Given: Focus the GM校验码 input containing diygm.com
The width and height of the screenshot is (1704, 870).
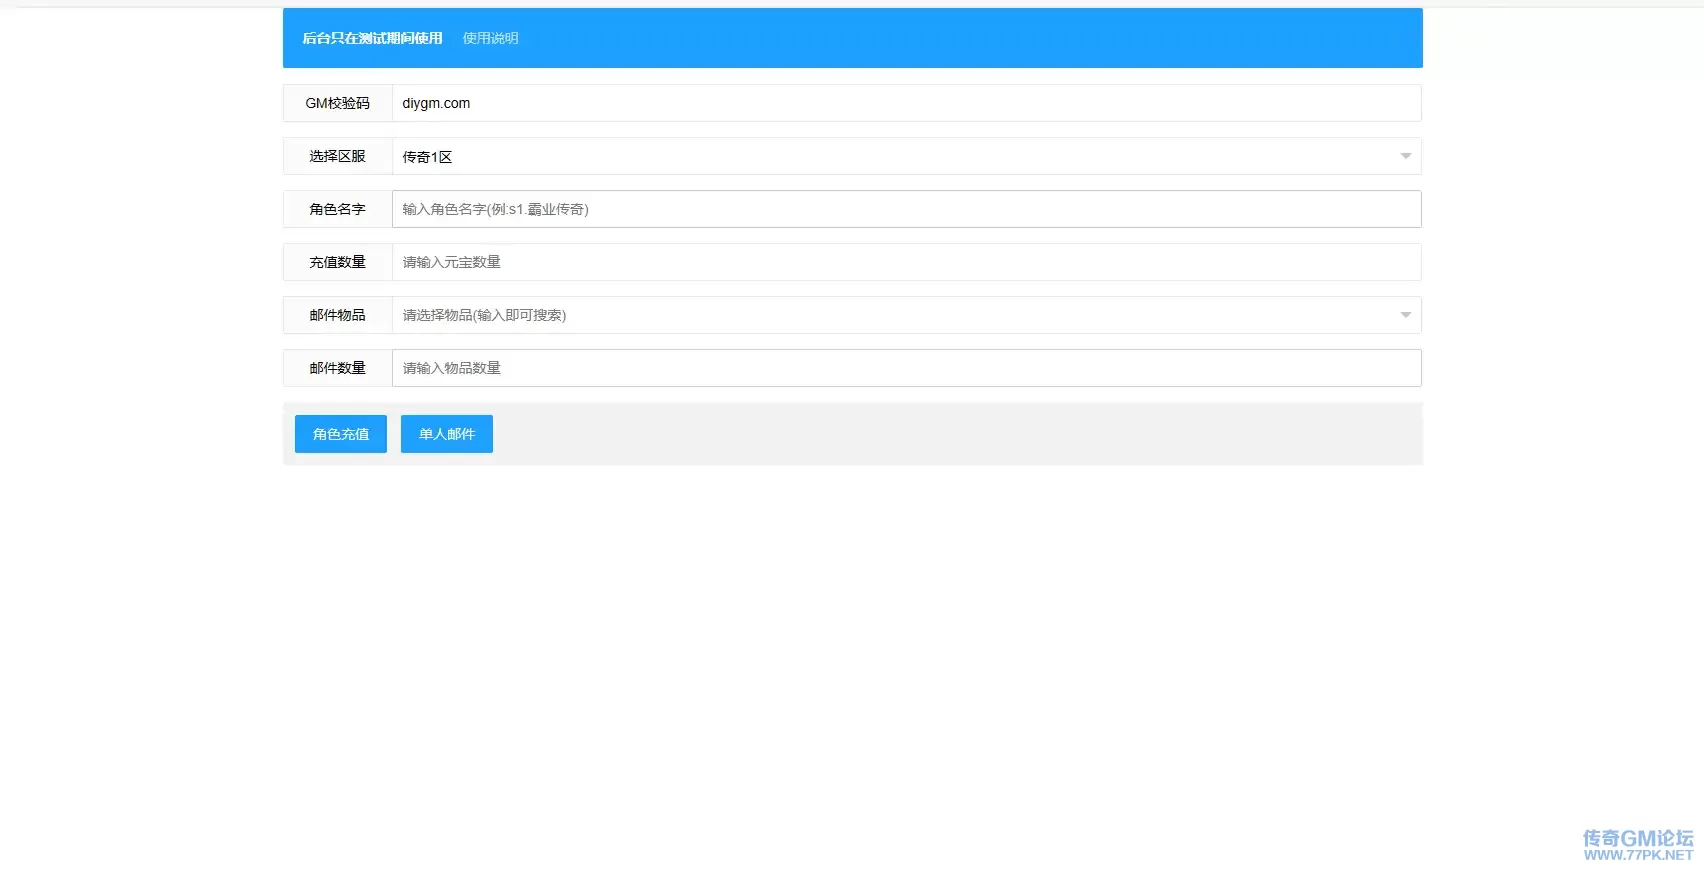Looking at the screenshot, I should click(905, 103).
